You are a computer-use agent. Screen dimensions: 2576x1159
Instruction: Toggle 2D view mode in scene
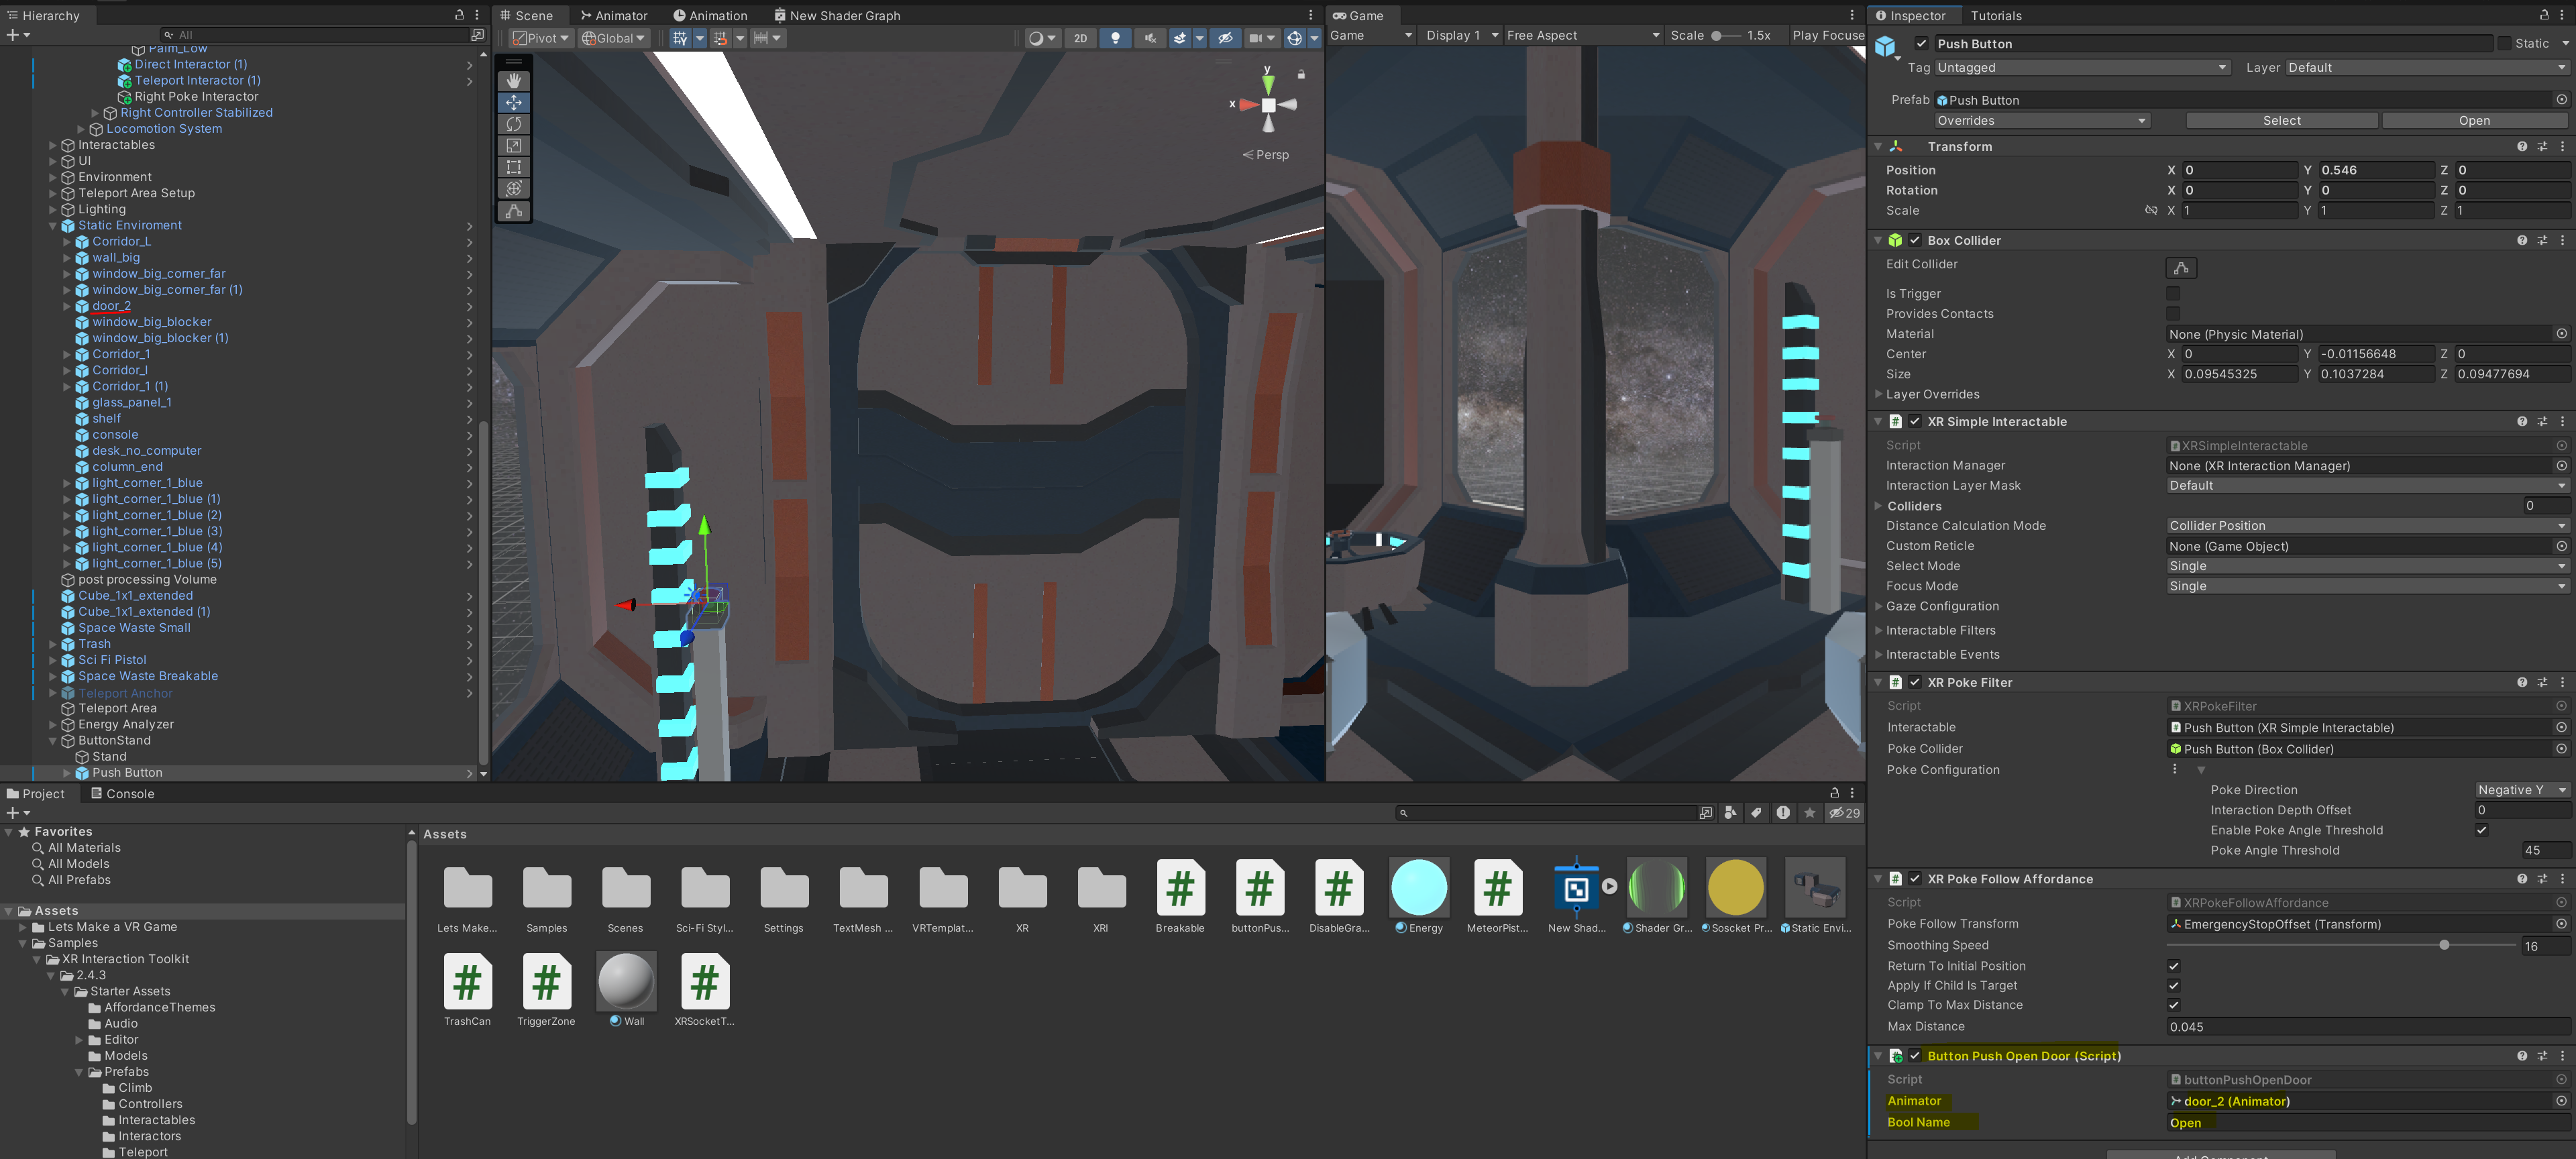(x=1080, y=38)
